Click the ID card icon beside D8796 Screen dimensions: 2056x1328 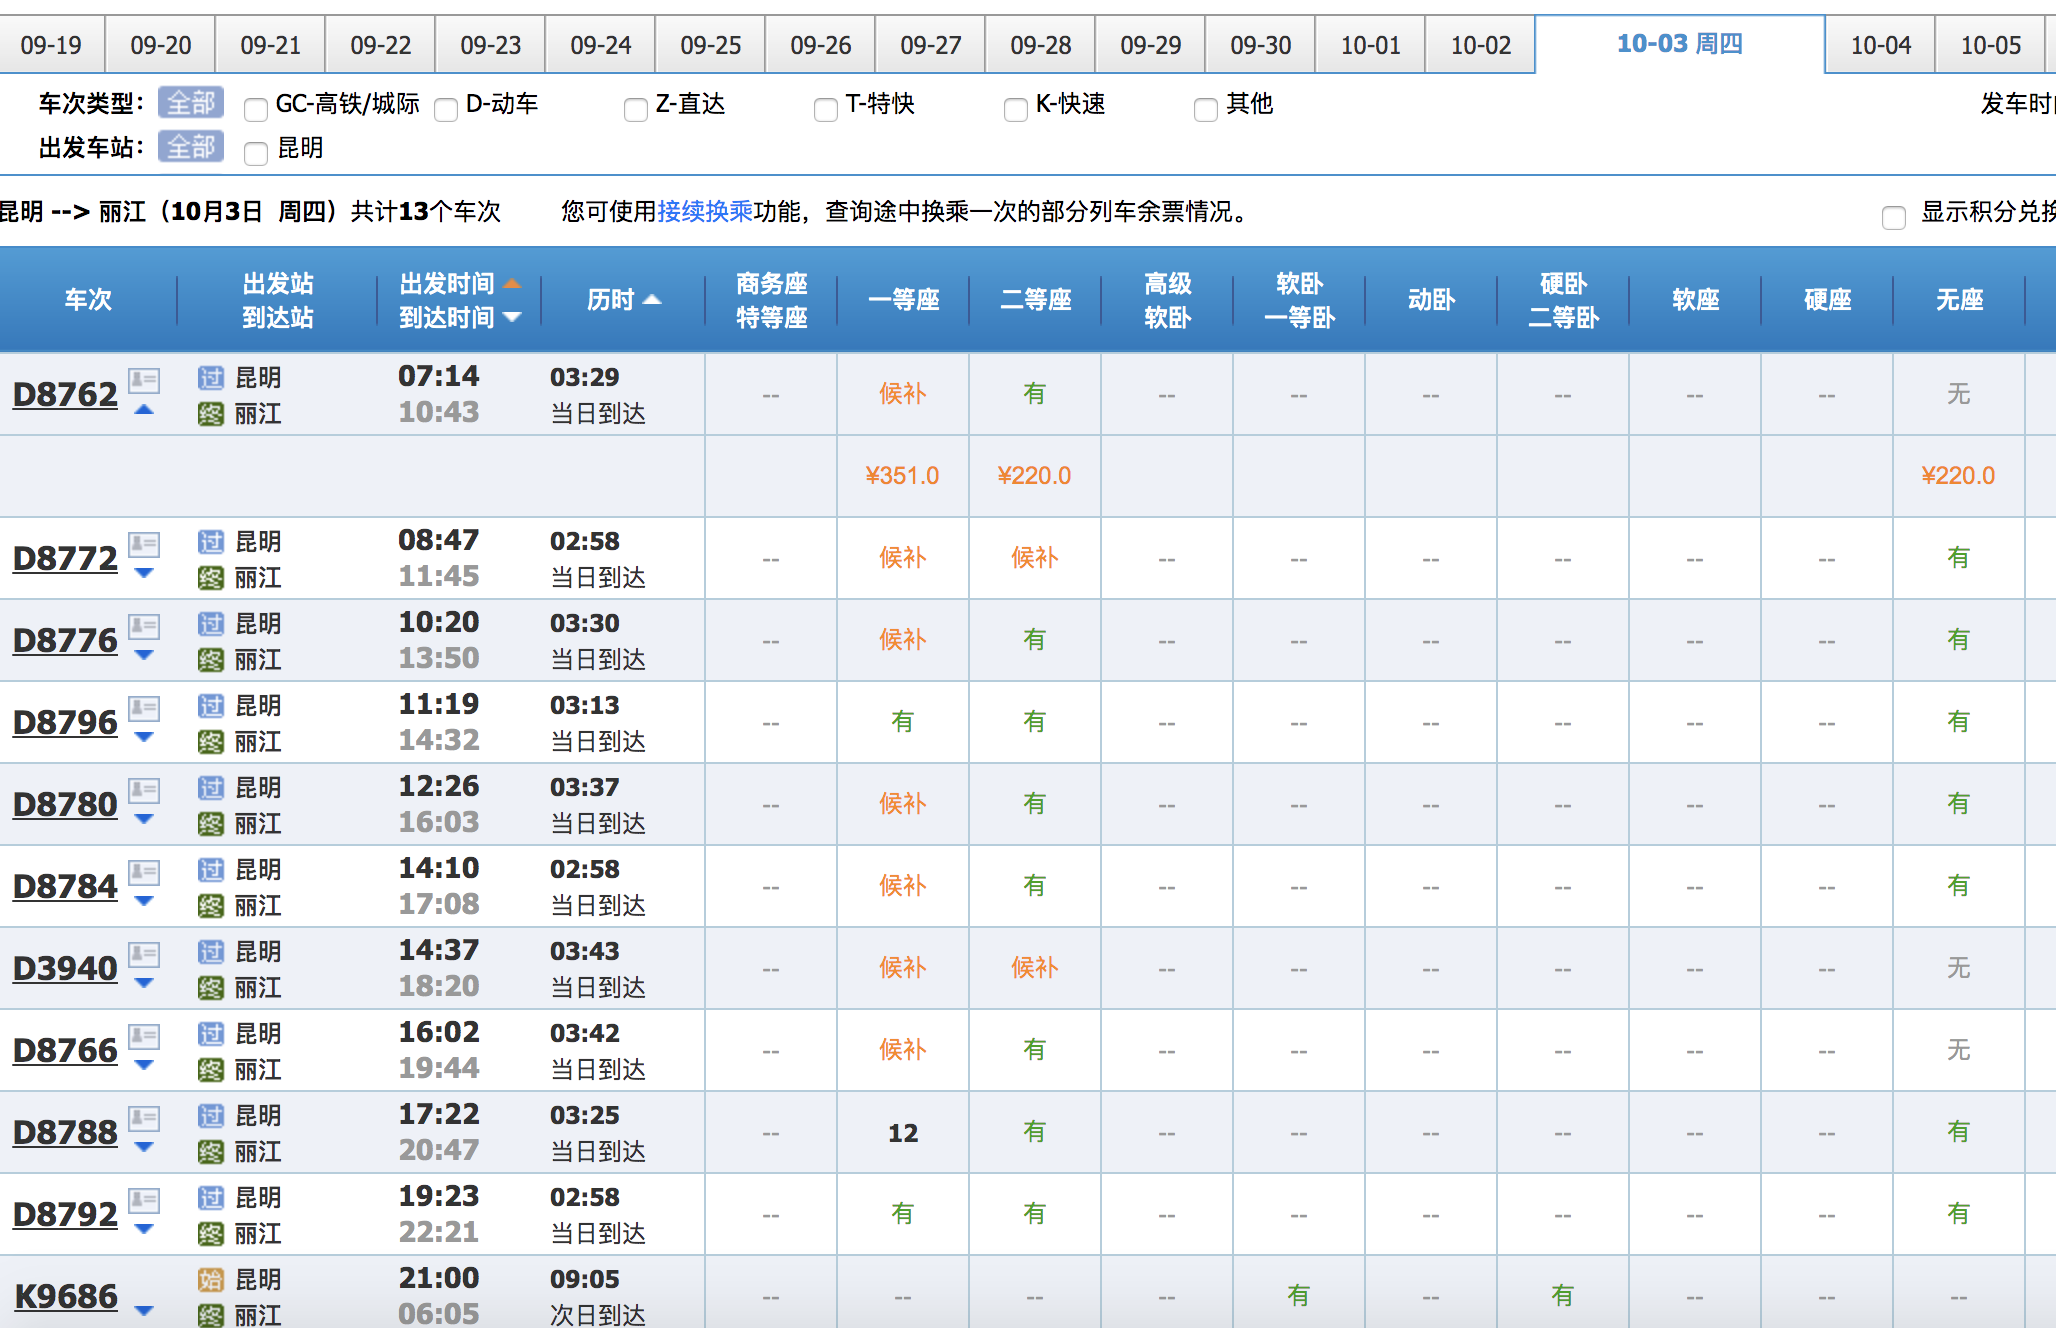click(144, 708)
